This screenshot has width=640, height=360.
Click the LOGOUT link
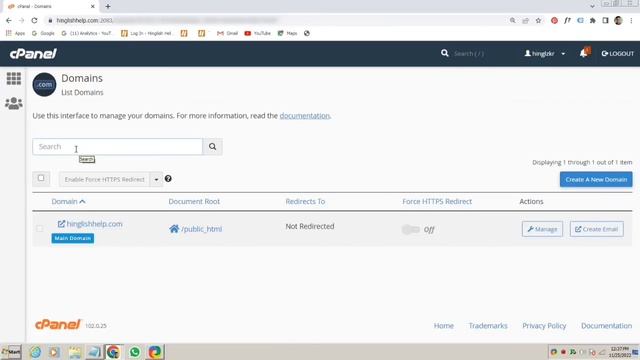coord(618,53)
